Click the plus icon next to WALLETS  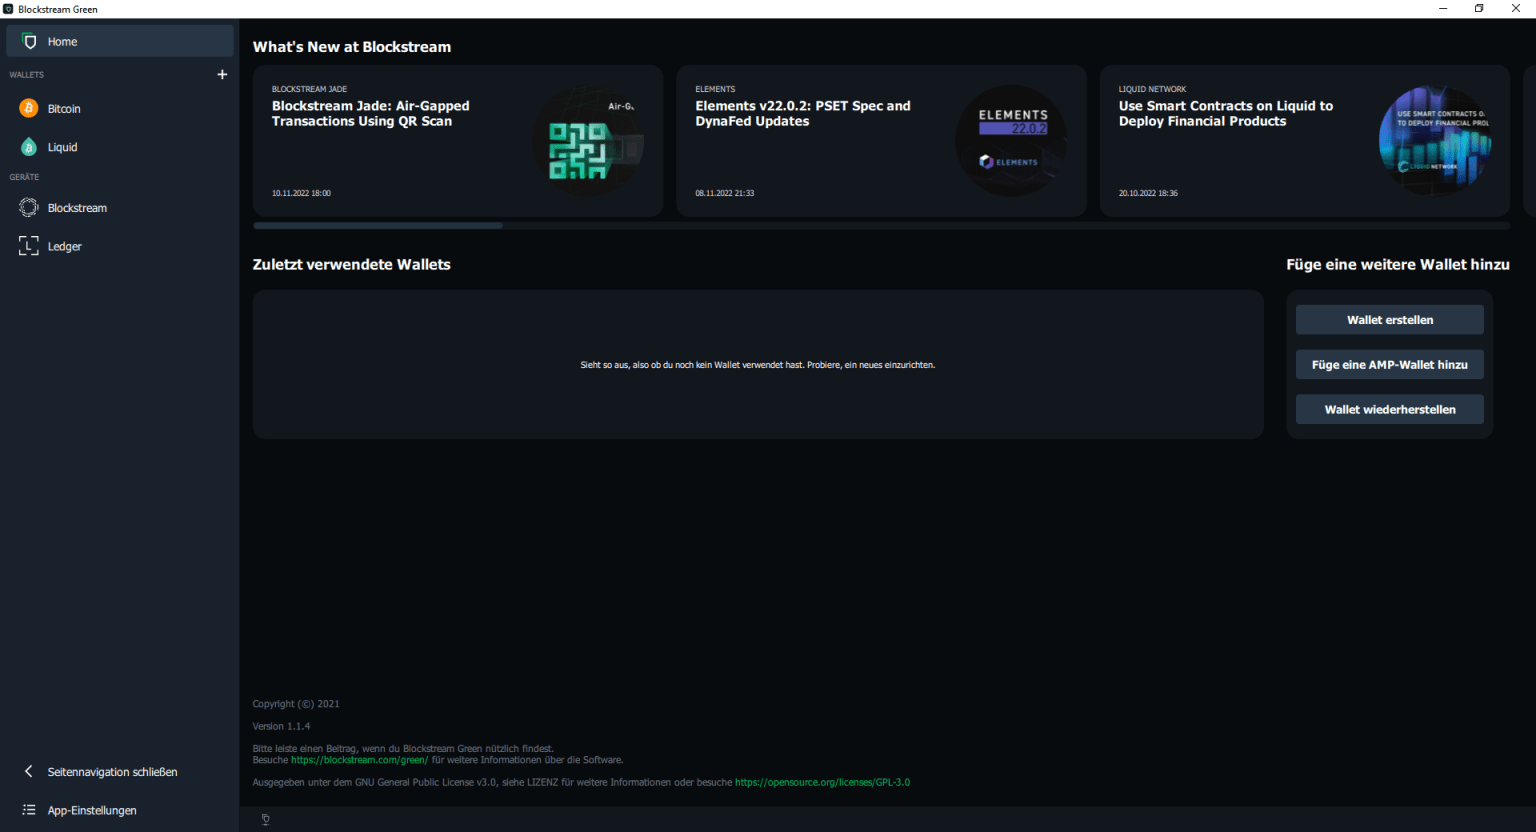[222, 74]
